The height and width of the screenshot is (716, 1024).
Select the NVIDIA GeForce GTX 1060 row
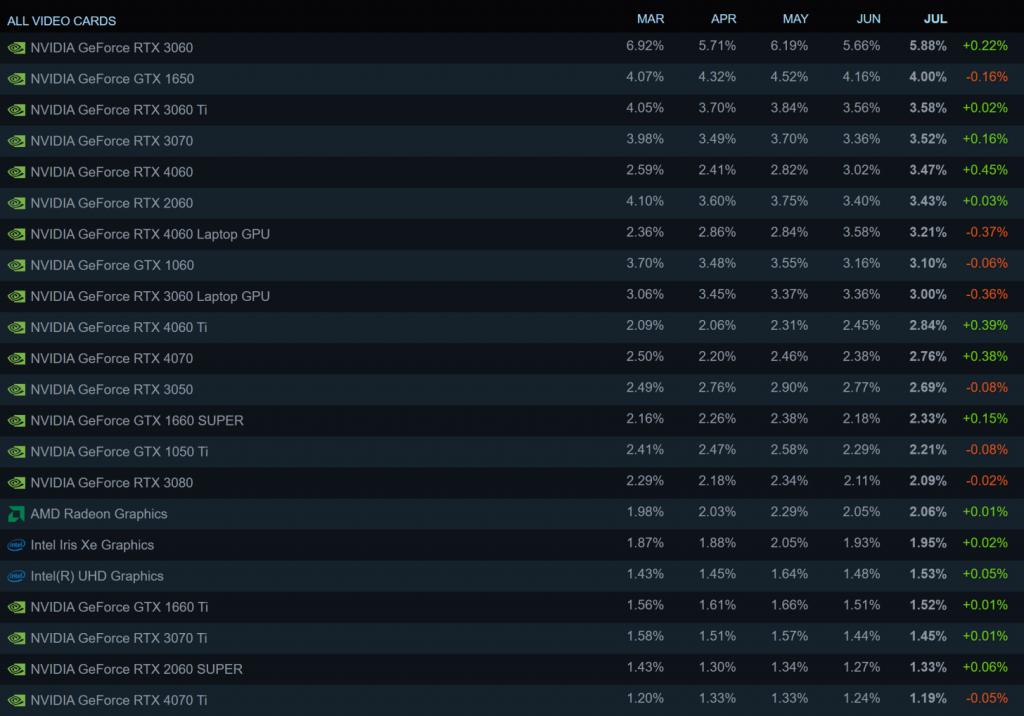click(x=112, y=265)
